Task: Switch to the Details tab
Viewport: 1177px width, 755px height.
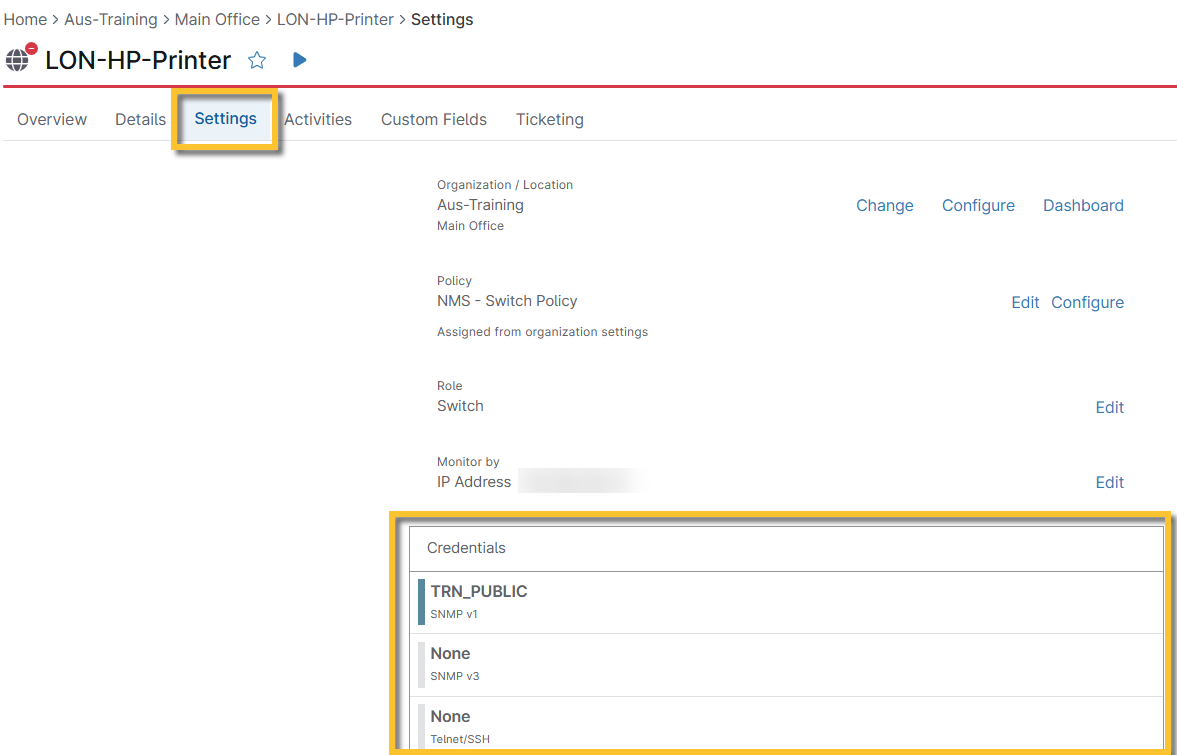Action: click(140, 119)
